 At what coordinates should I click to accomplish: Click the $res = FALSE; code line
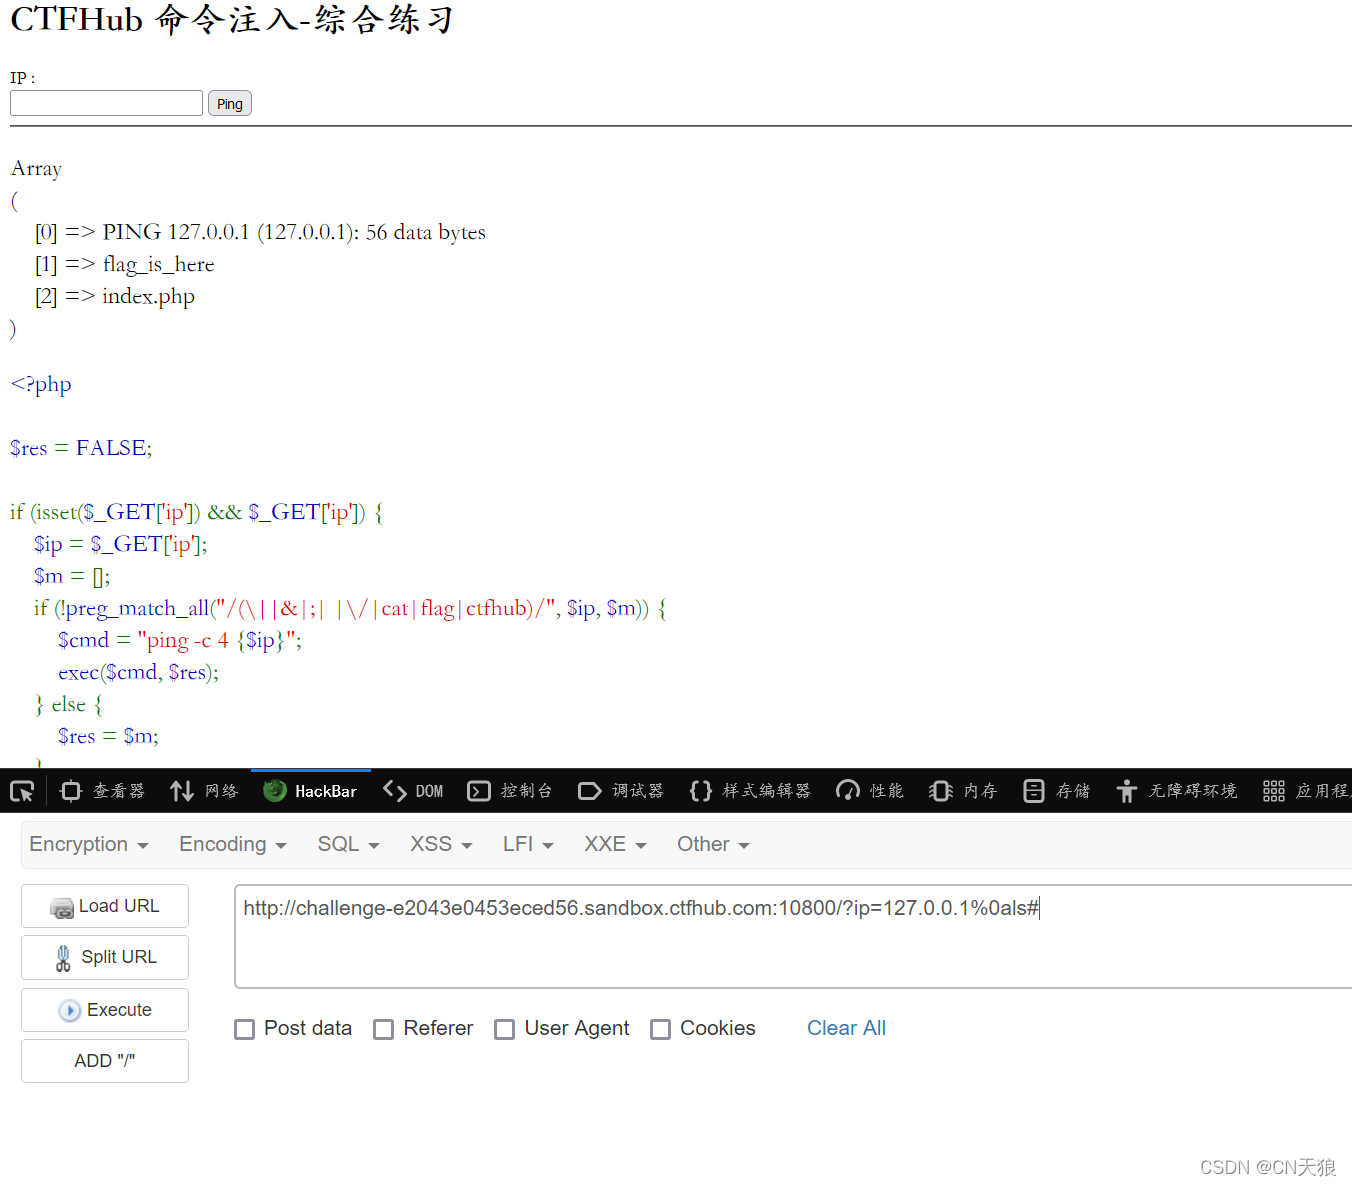coord(81,448)
